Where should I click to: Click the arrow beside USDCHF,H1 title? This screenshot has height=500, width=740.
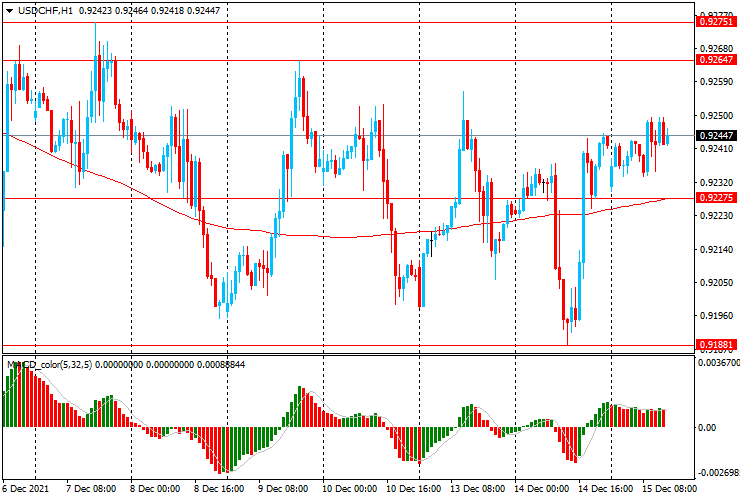pyautogui.click(x=9, y=9)
